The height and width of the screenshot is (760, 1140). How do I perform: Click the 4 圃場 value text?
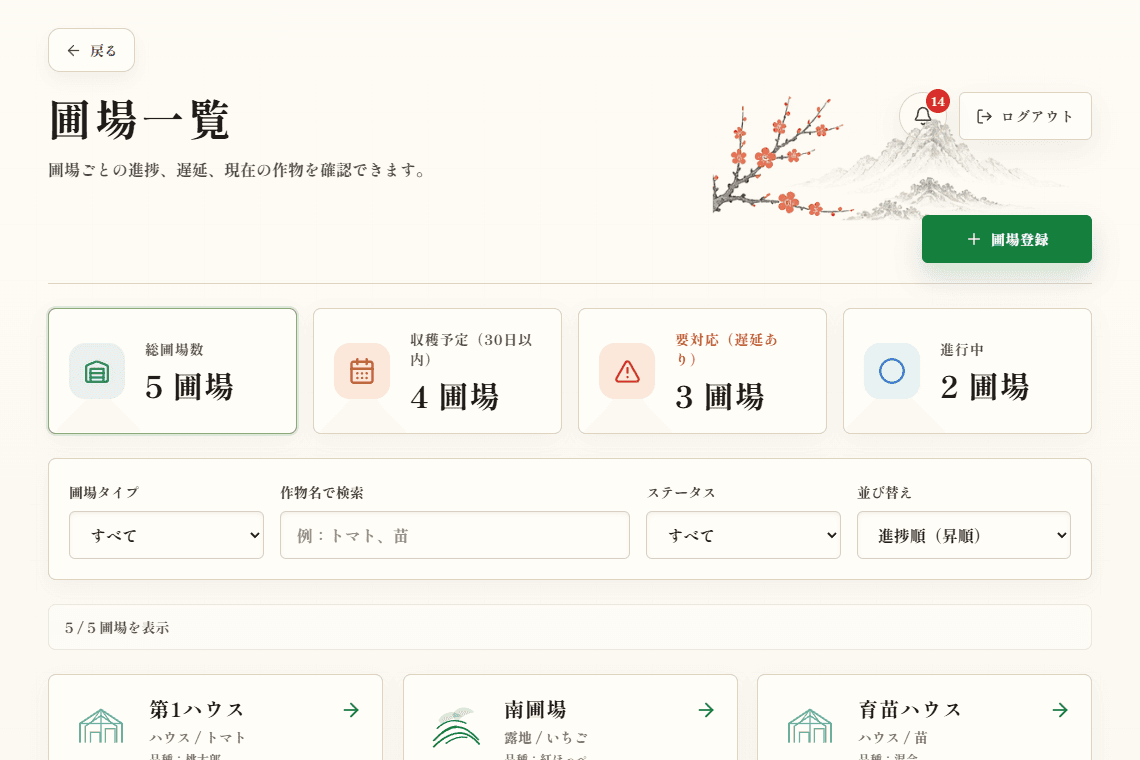[x=454, y=397]
